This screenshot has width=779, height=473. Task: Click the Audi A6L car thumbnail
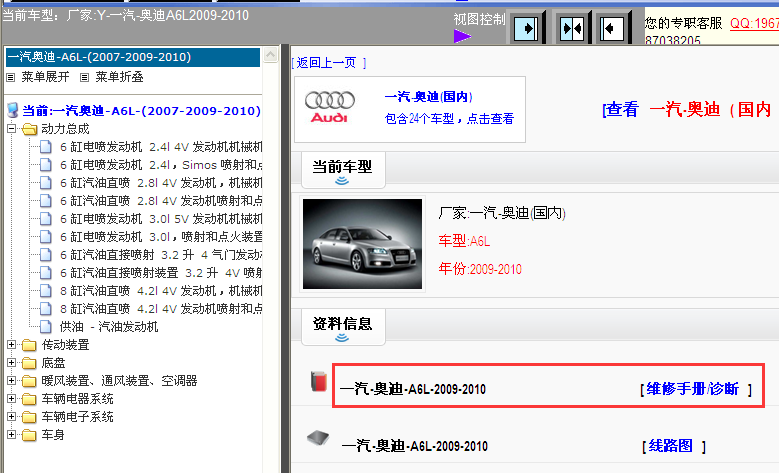click(x=363, y=244)
